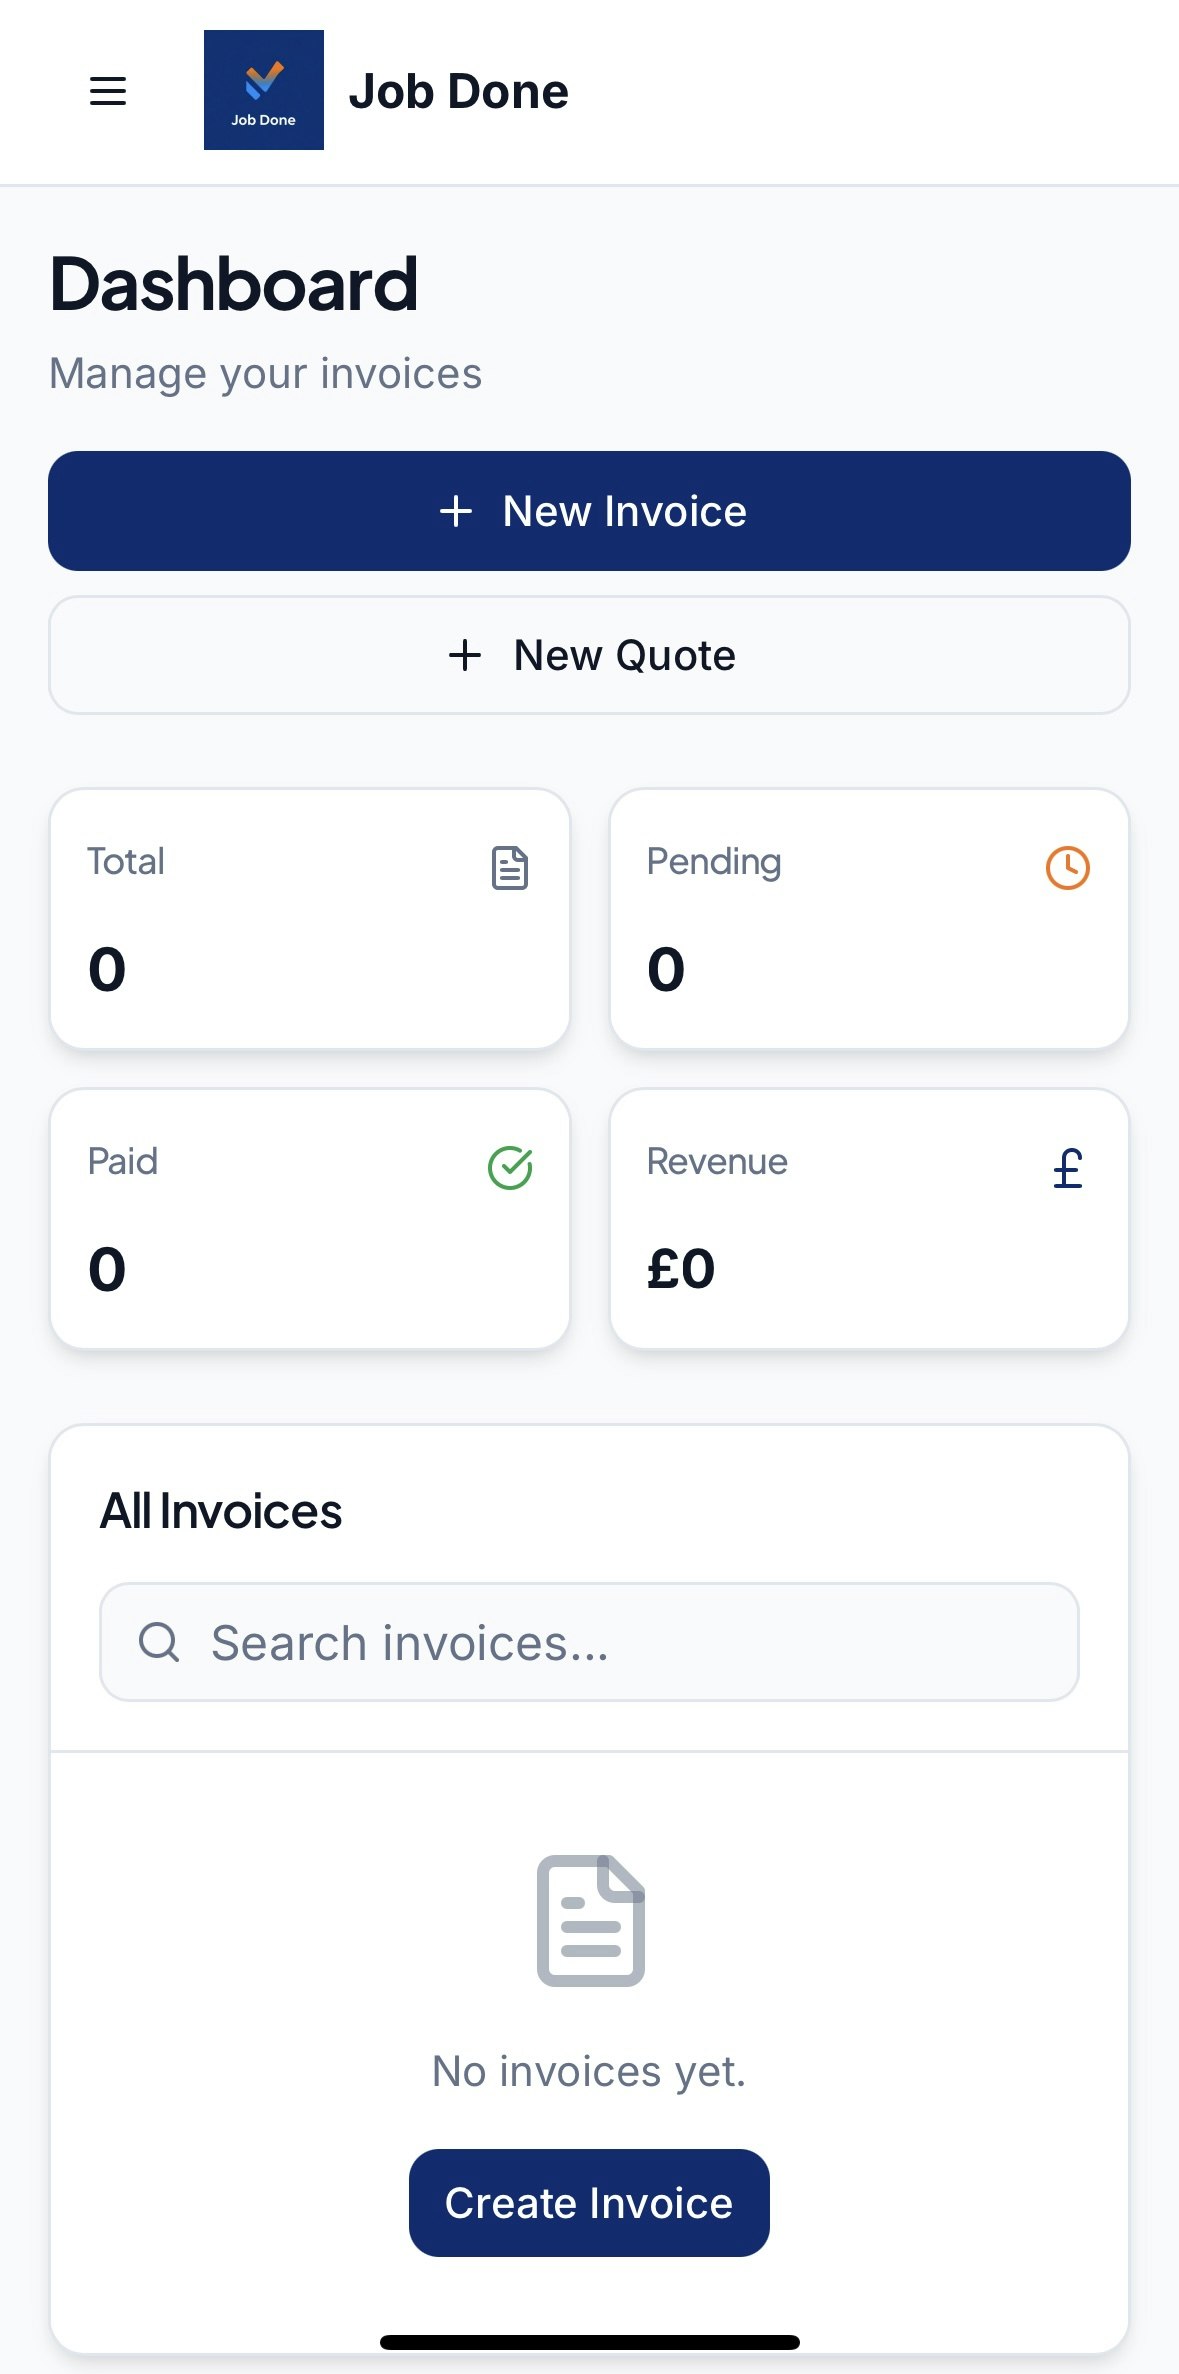Image resolution: width=1179 pixels, height=2374 pixels.
Task: Click the All Invoices heading
Action: pyautogui.click(x=221, y=1511)
